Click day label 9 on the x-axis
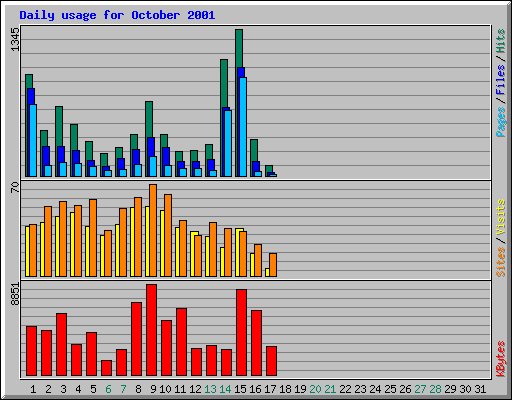This screenshot has width=512, height=400. (x=153, y=389)
